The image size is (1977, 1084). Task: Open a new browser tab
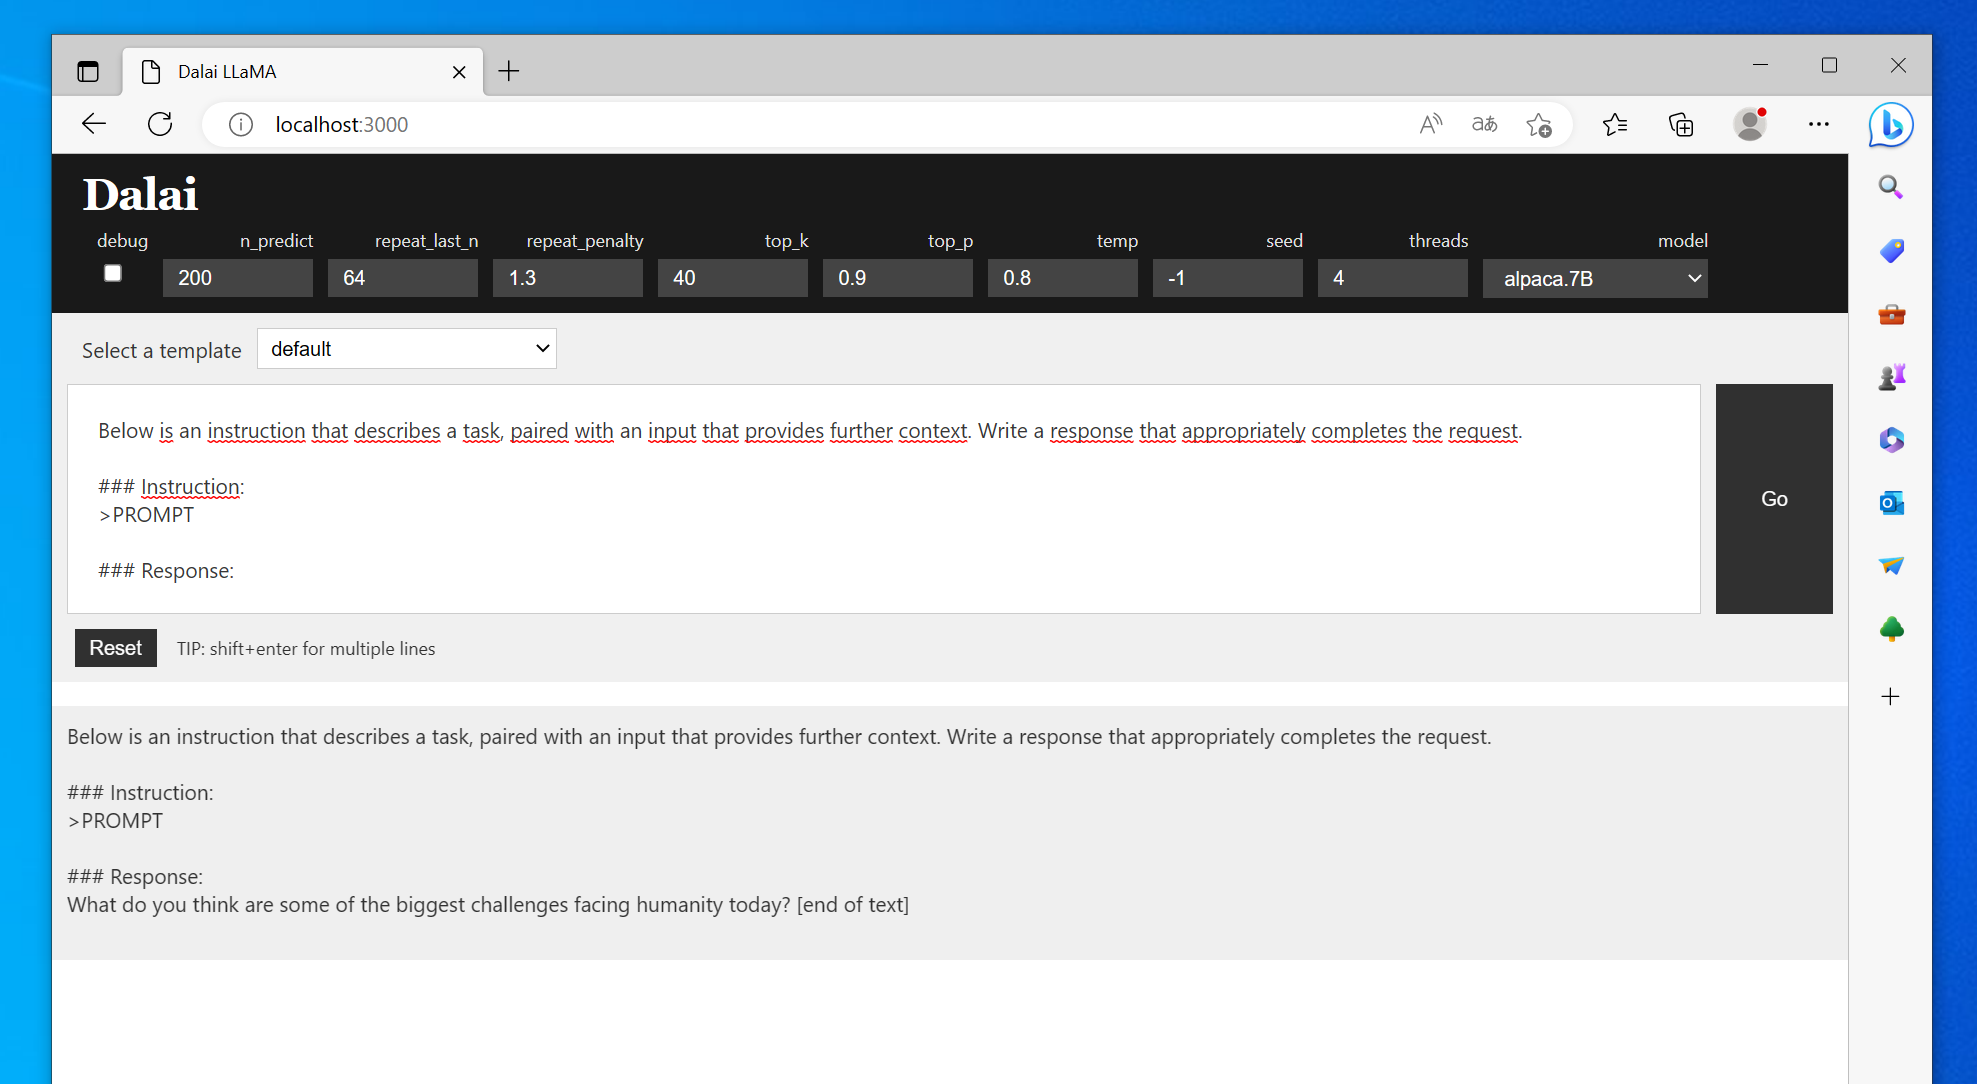click(x=509, y=71)
